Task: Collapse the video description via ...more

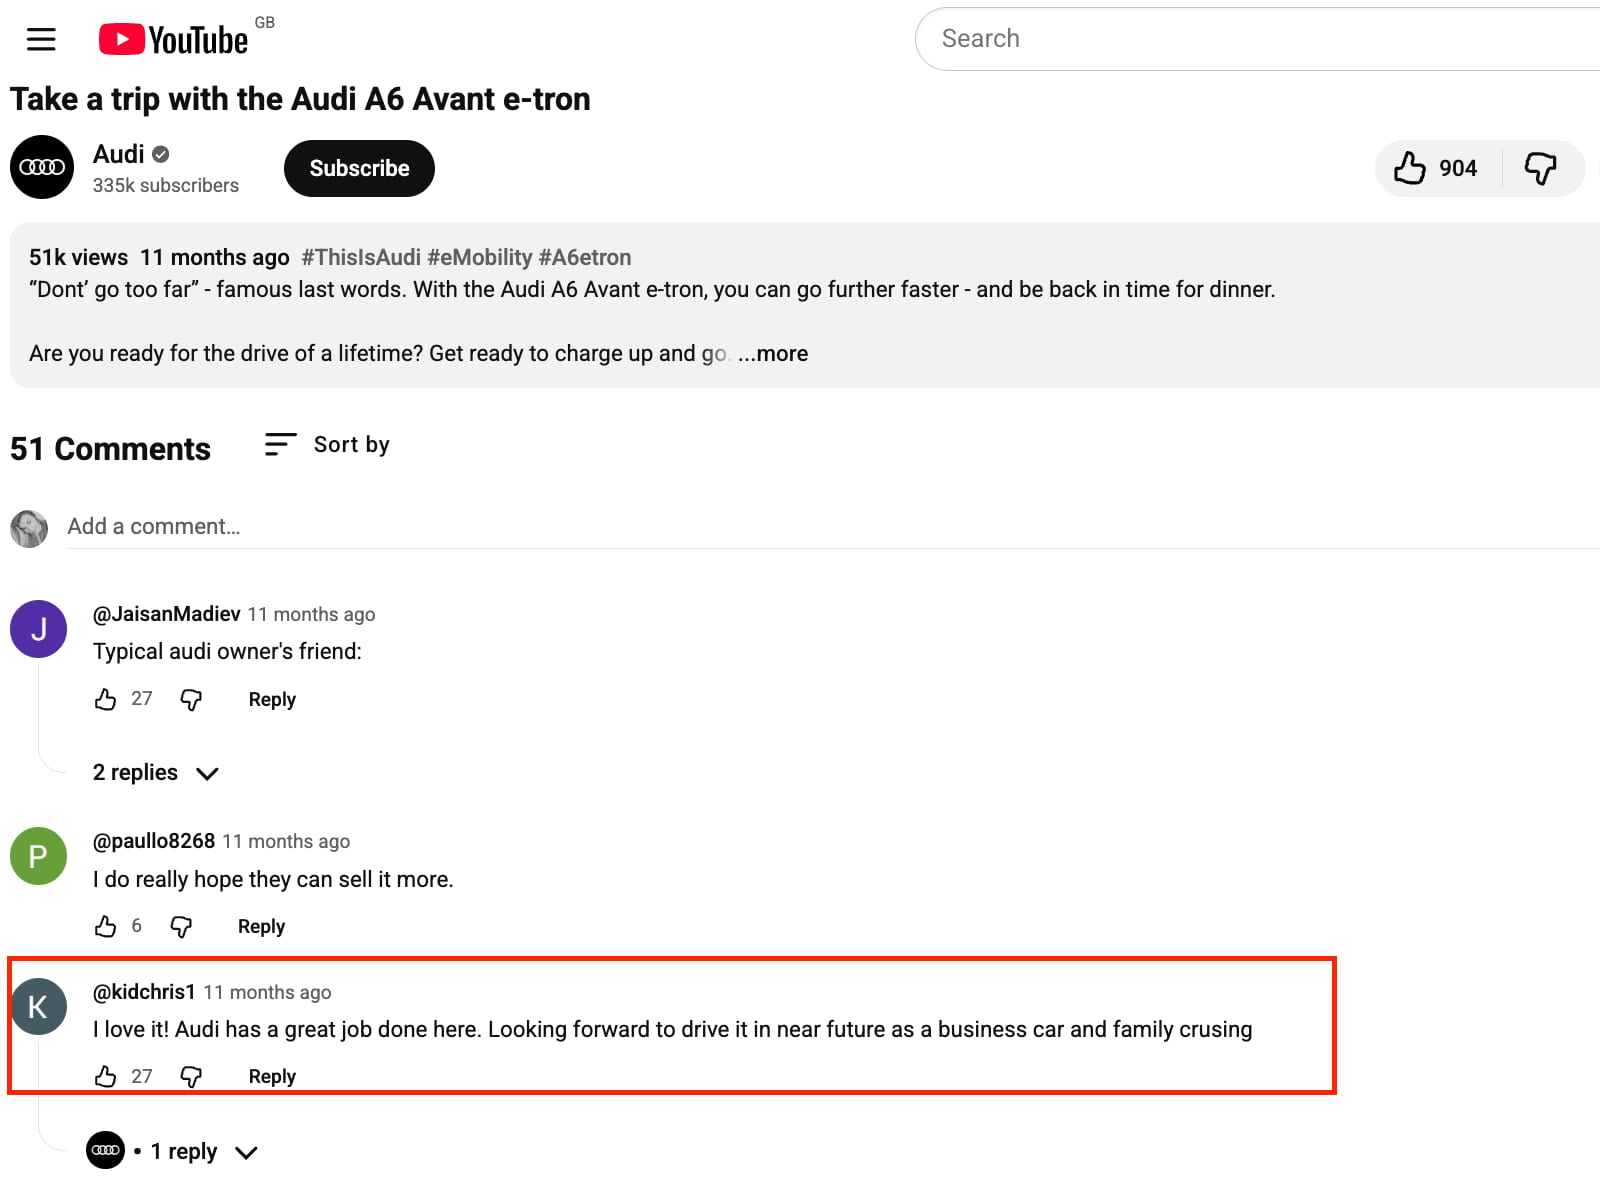Action: click(x=772, y=353)
